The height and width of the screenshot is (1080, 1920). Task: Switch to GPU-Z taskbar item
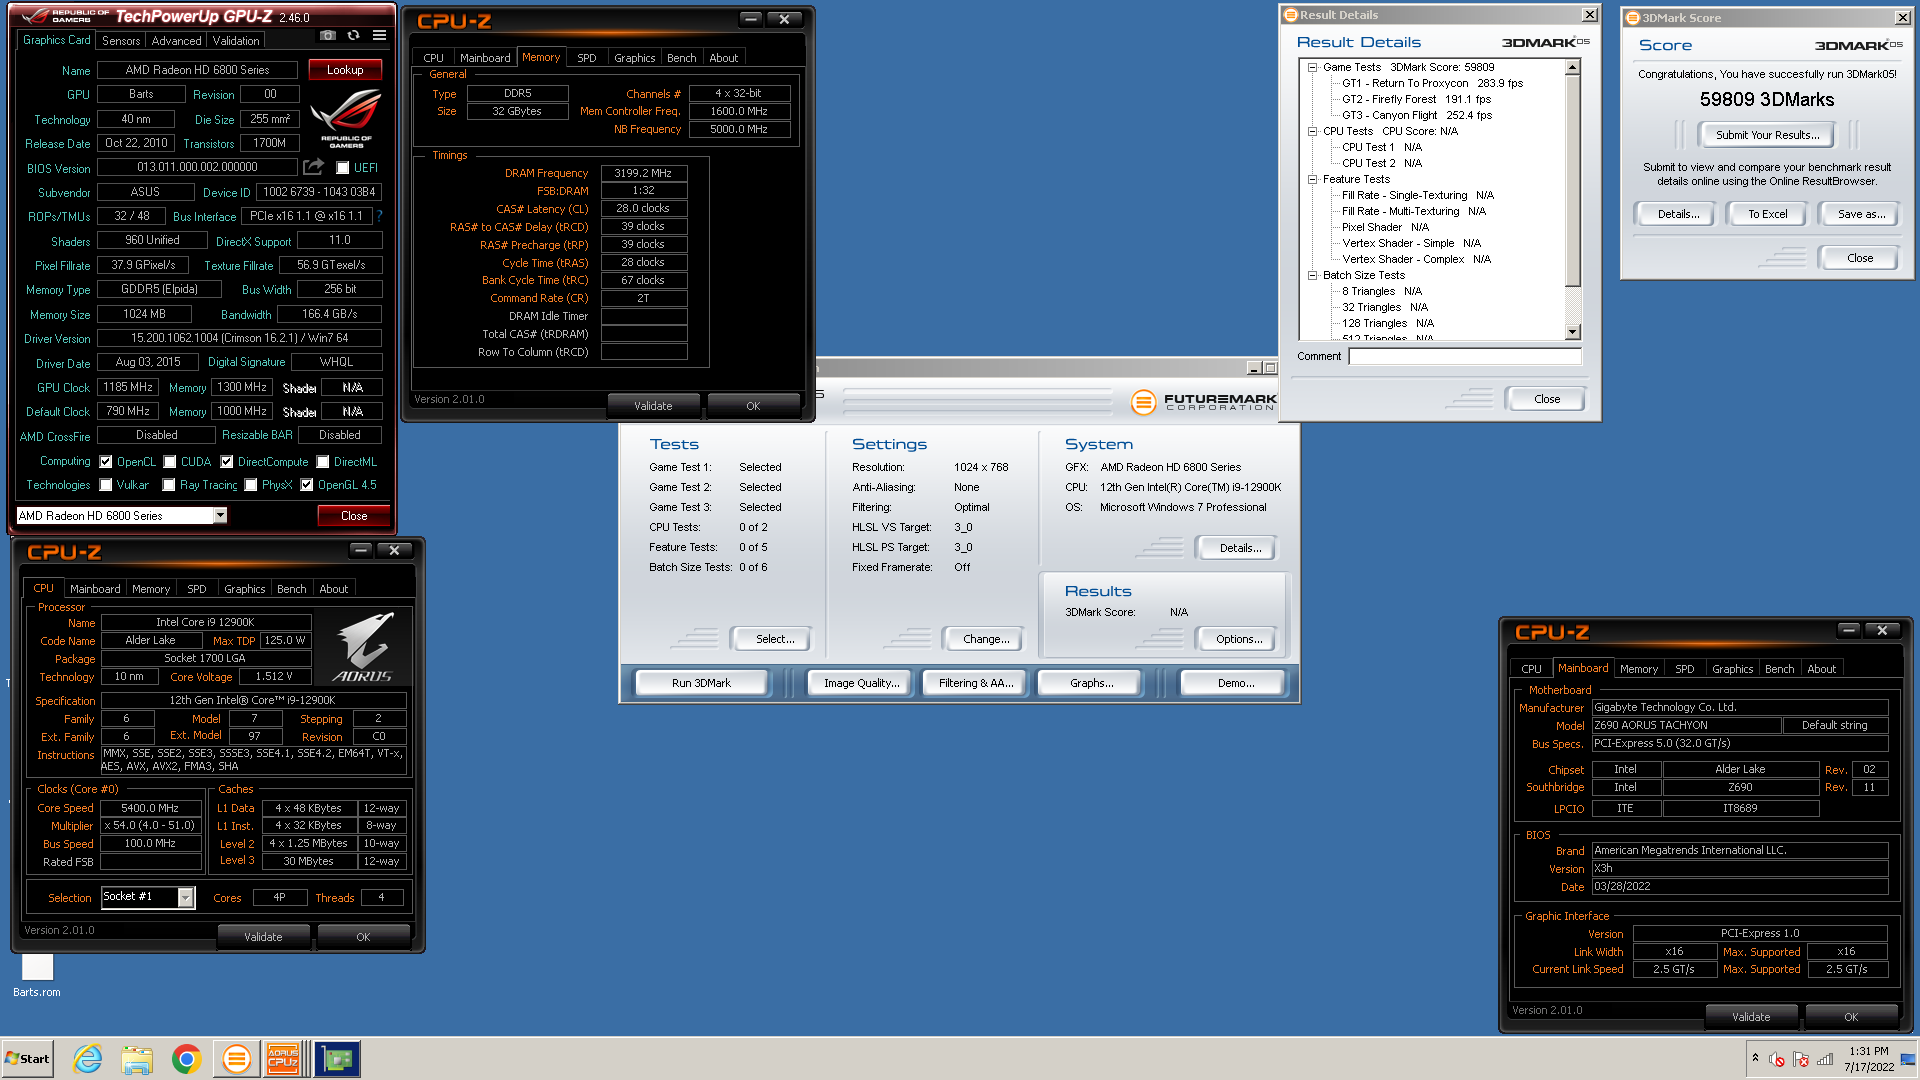coord(337,1059)
